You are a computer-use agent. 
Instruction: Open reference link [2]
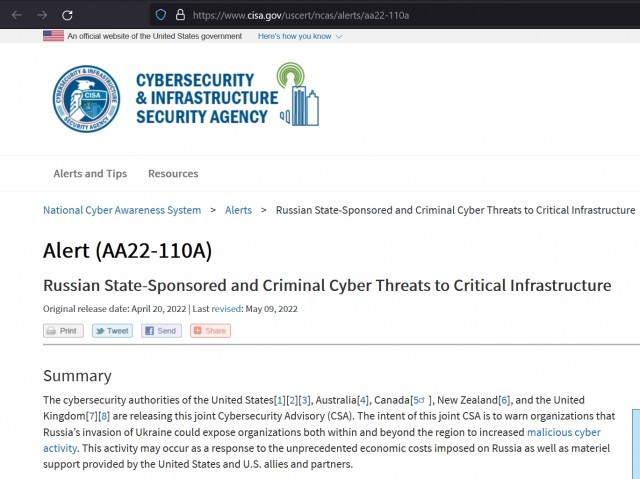click(292, 400)
